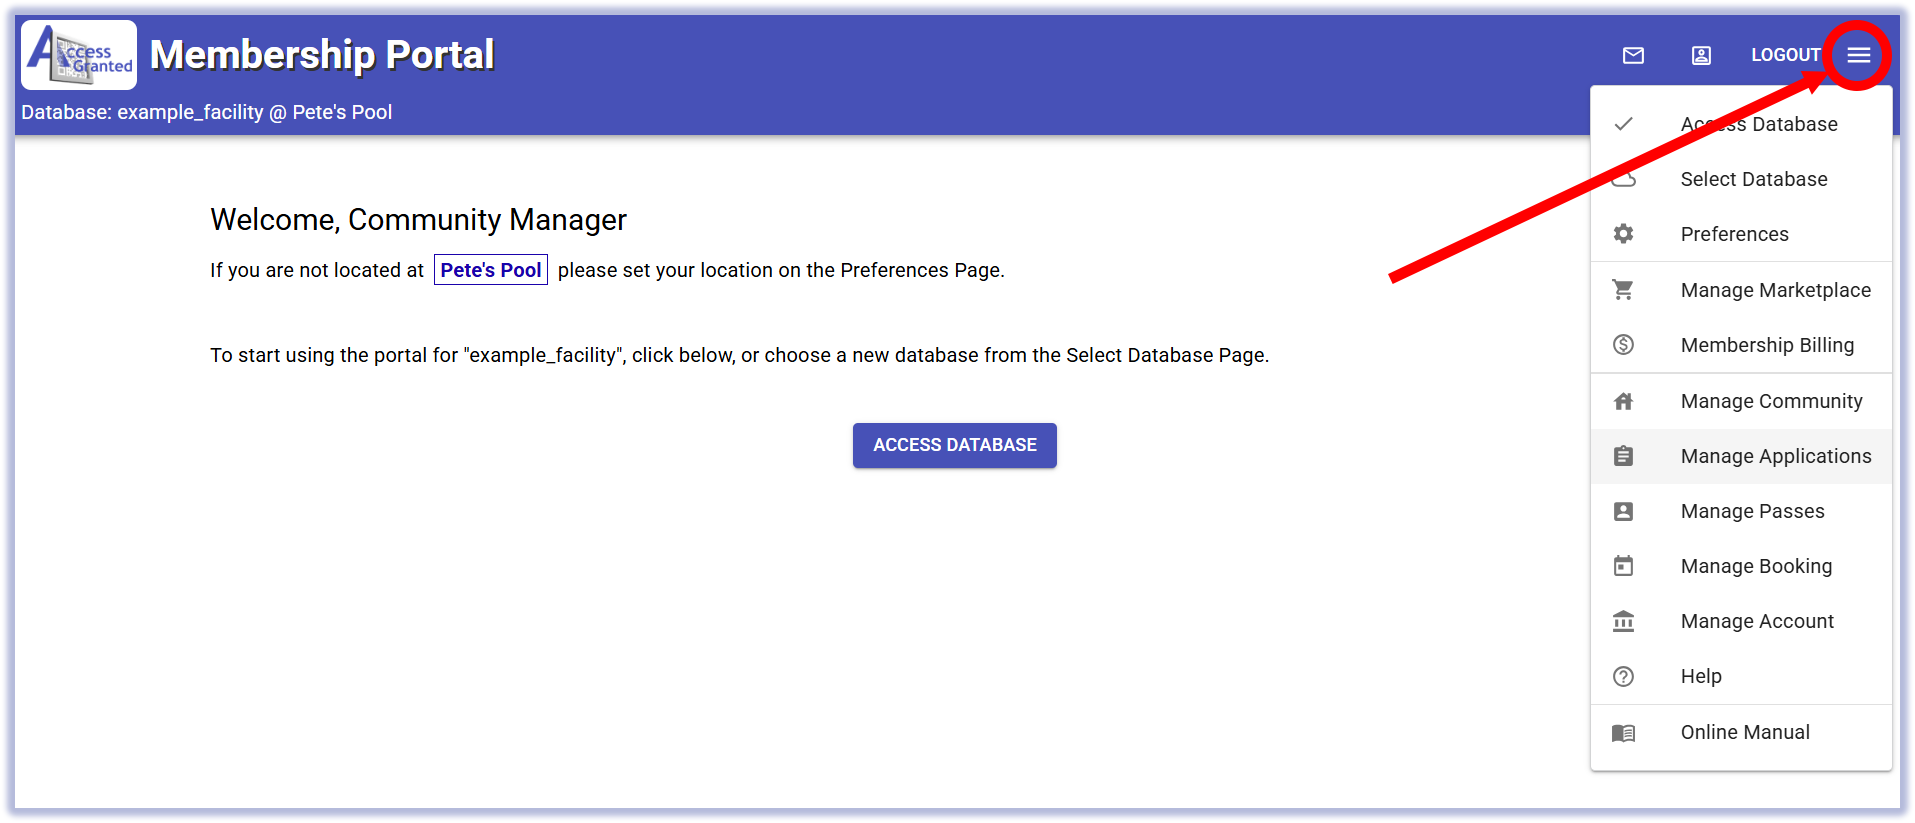Click the Preferences gear icon
This screenshot has height=823, width=1915.
(1623, 234)
